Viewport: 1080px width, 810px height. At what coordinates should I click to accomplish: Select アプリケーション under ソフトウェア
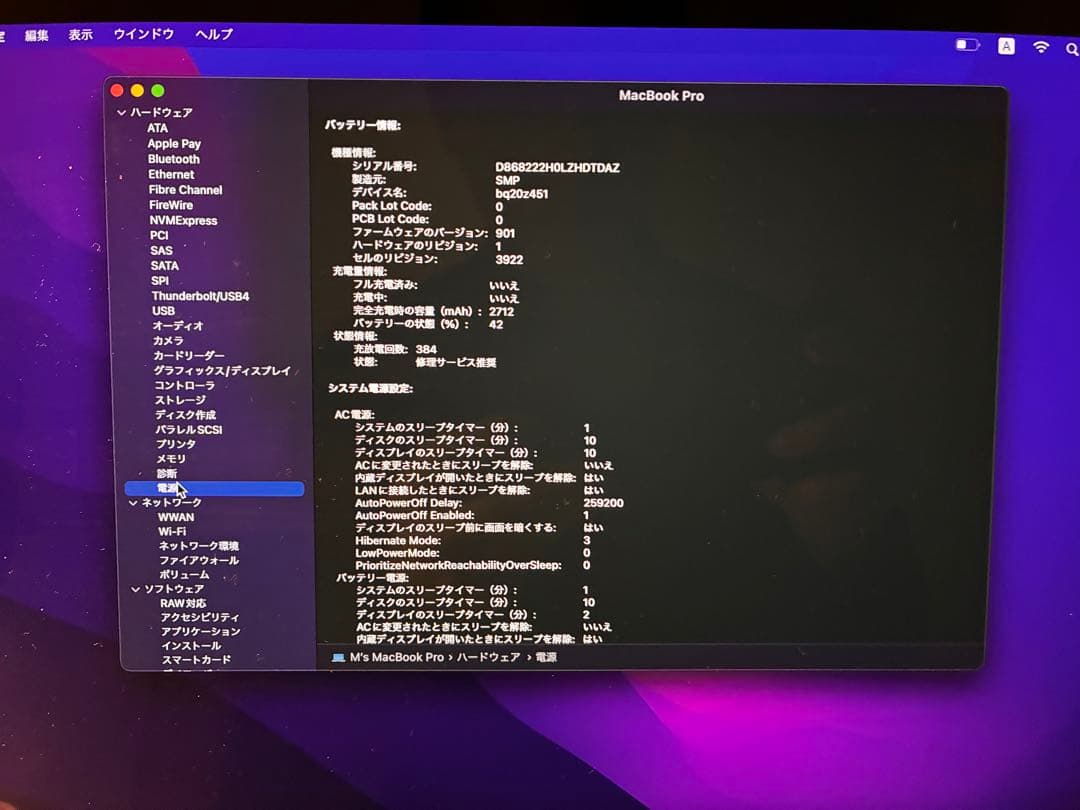click(x=199, y=632)
